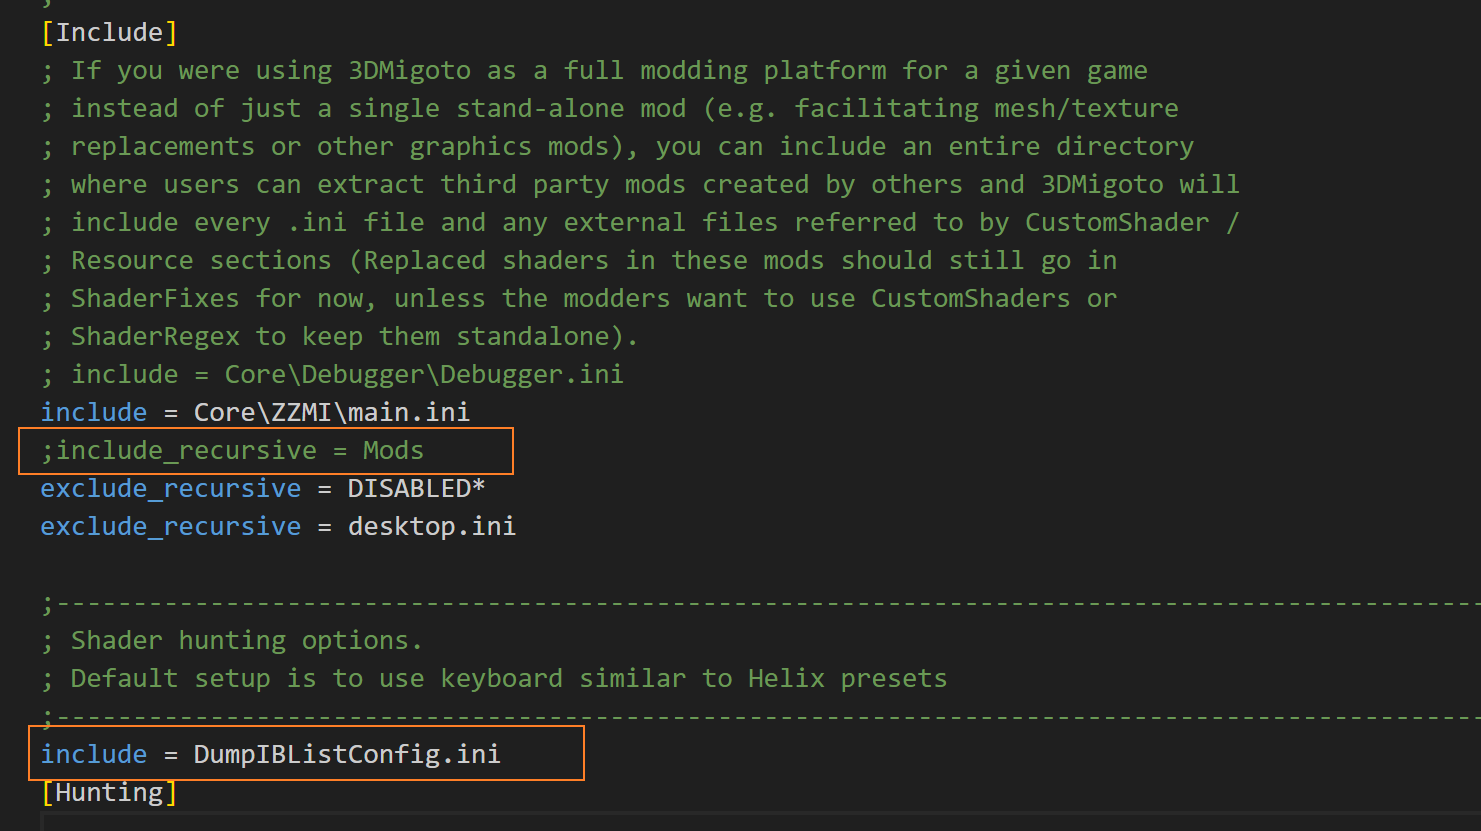Click the ShaderFixes word in the comment

155,299
